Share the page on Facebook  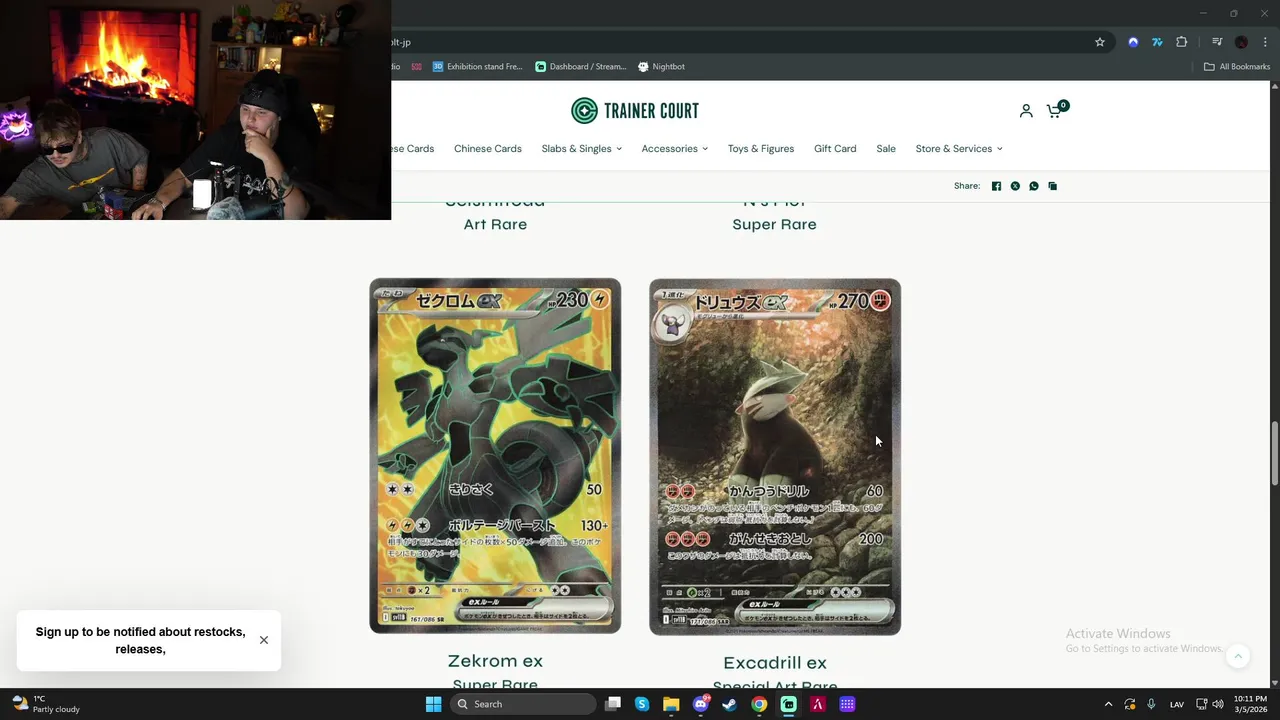click(996, 186)
